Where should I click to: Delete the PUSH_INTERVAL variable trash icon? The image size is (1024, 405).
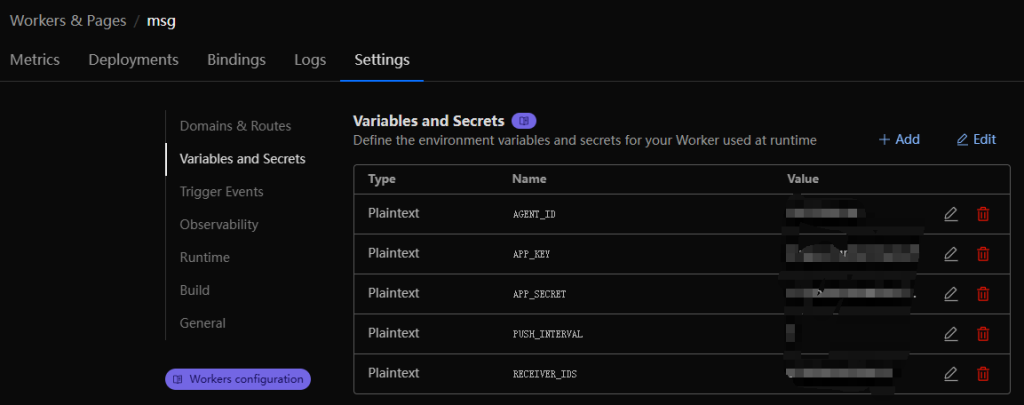983,334
